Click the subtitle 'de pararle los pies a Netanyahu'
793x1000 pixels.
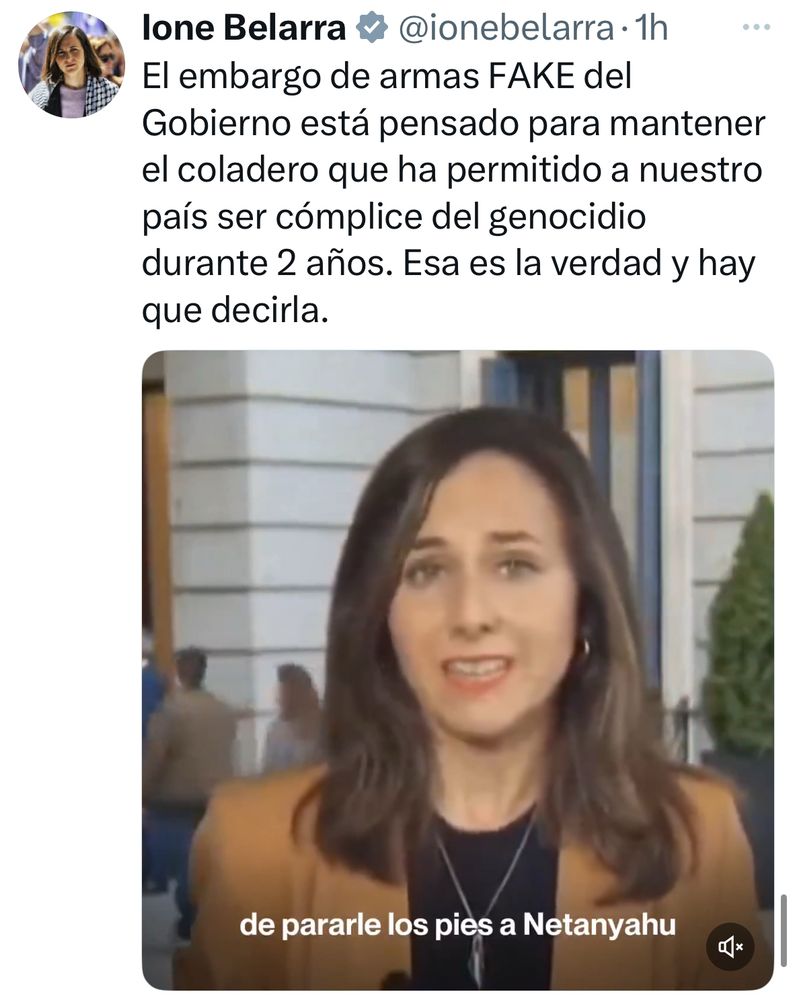457,925
